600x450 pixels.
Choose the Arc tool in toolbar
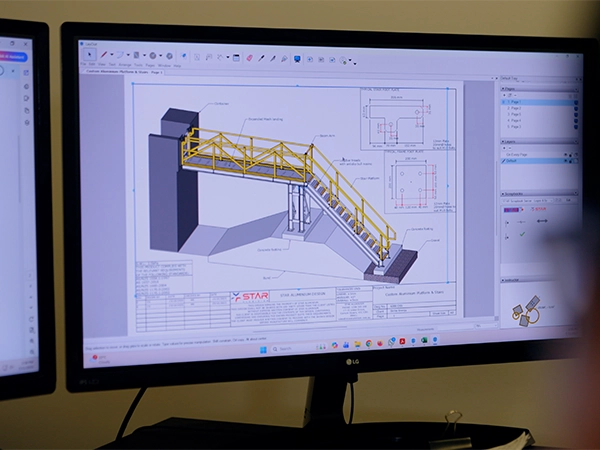point(120,55)
